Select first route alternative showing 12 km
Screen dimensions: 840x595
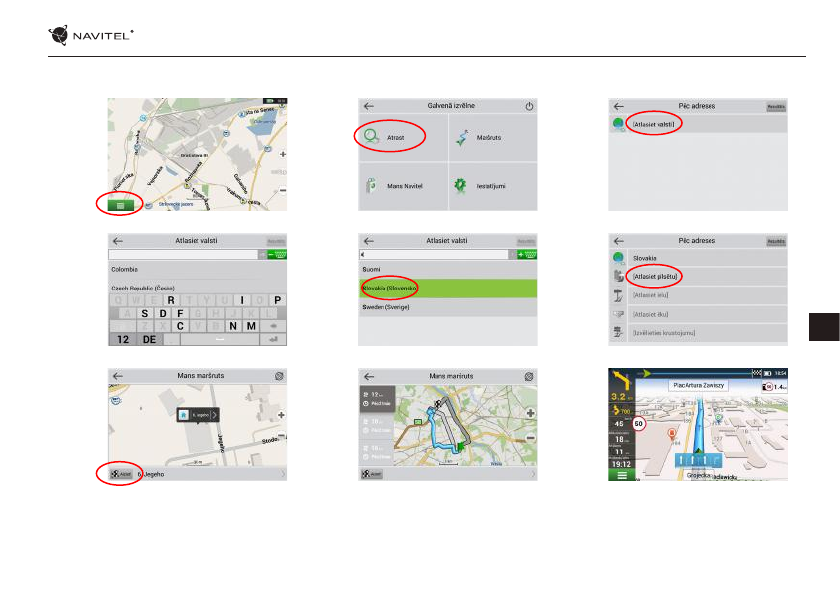[x=377, y=398]
